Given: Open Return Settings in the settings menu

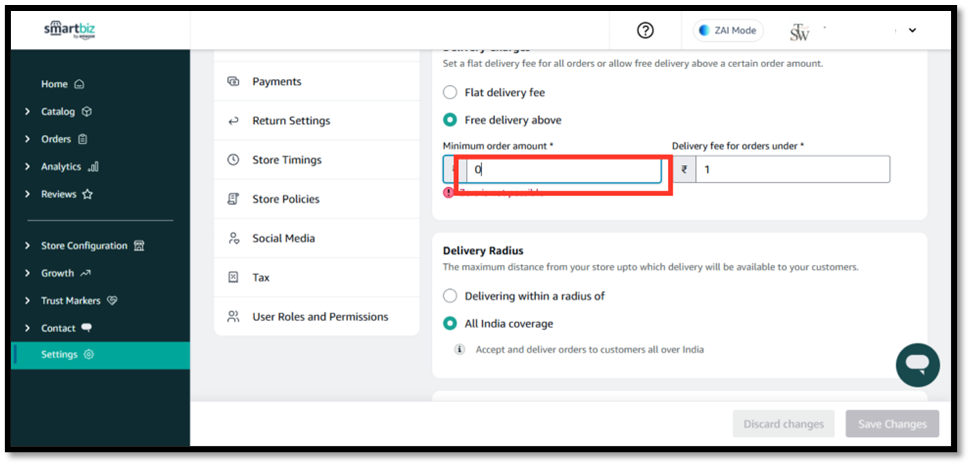Looking at the screenshot, I should [x=291, y=121].
